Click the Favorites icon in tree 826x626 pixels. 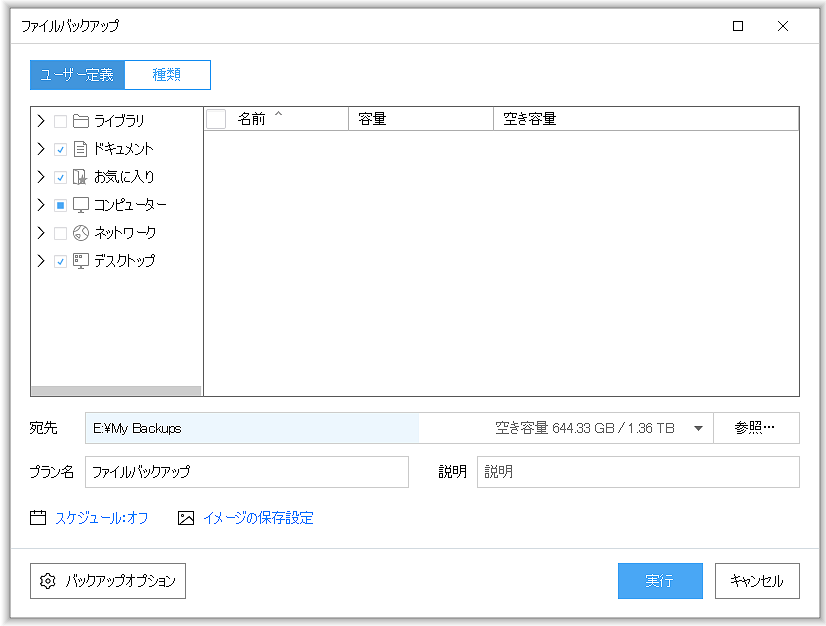81,177
